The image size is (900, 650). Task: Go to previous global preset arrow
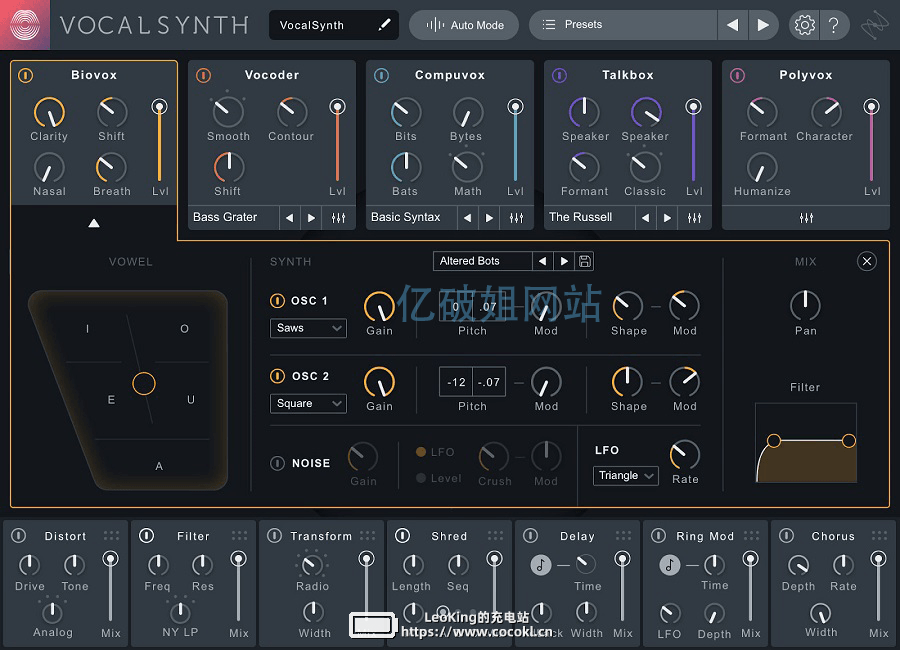point(732,25)
